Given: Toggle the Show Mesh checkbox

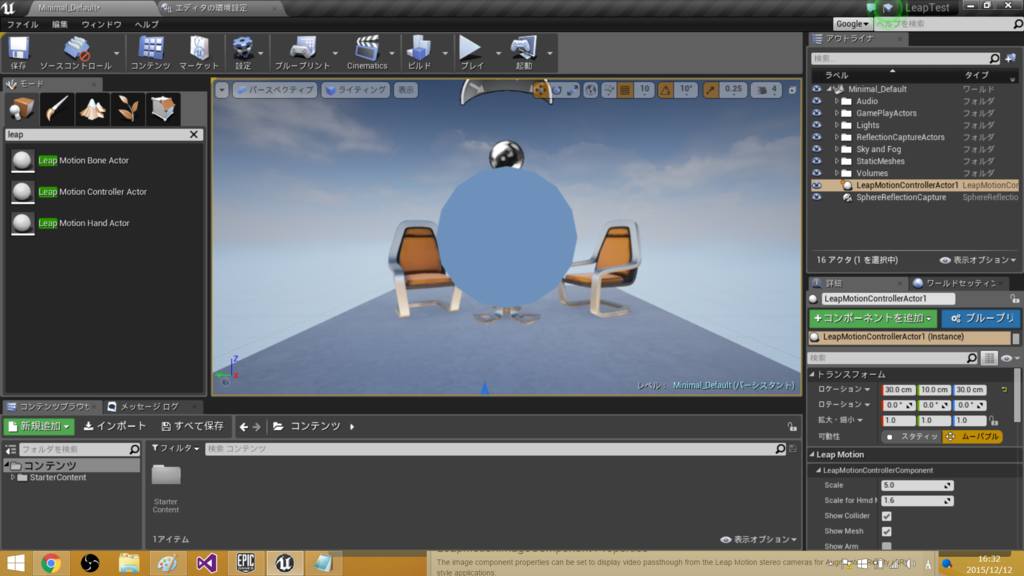Looking at the screenshot, I should (x=886, y=532).
